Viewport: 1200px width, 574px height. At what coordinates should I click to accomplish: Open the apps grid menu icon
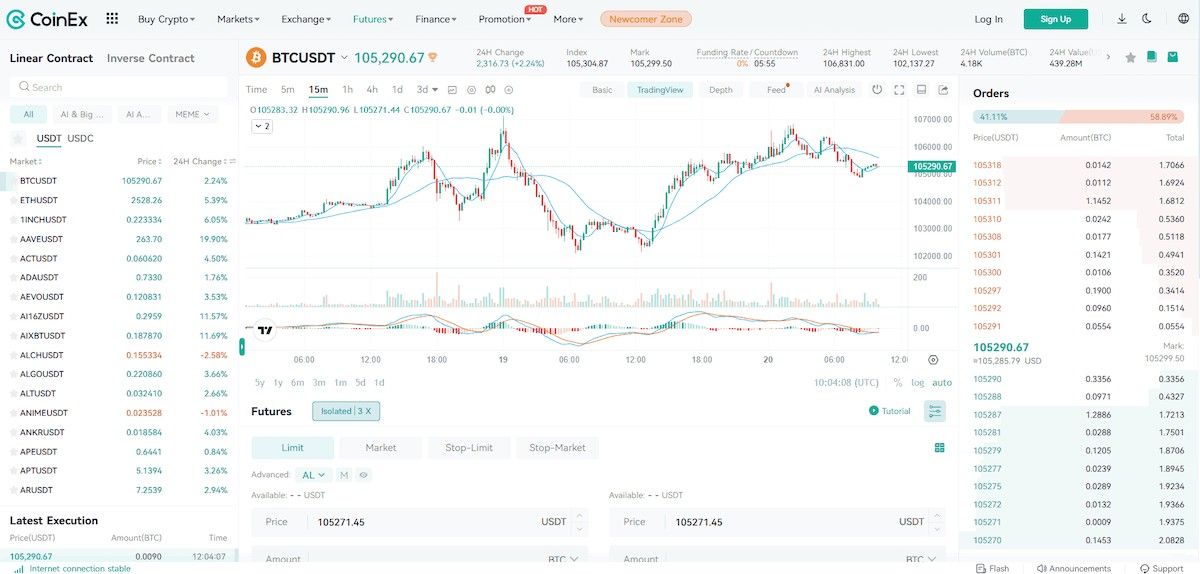click(x=112, y=18)
